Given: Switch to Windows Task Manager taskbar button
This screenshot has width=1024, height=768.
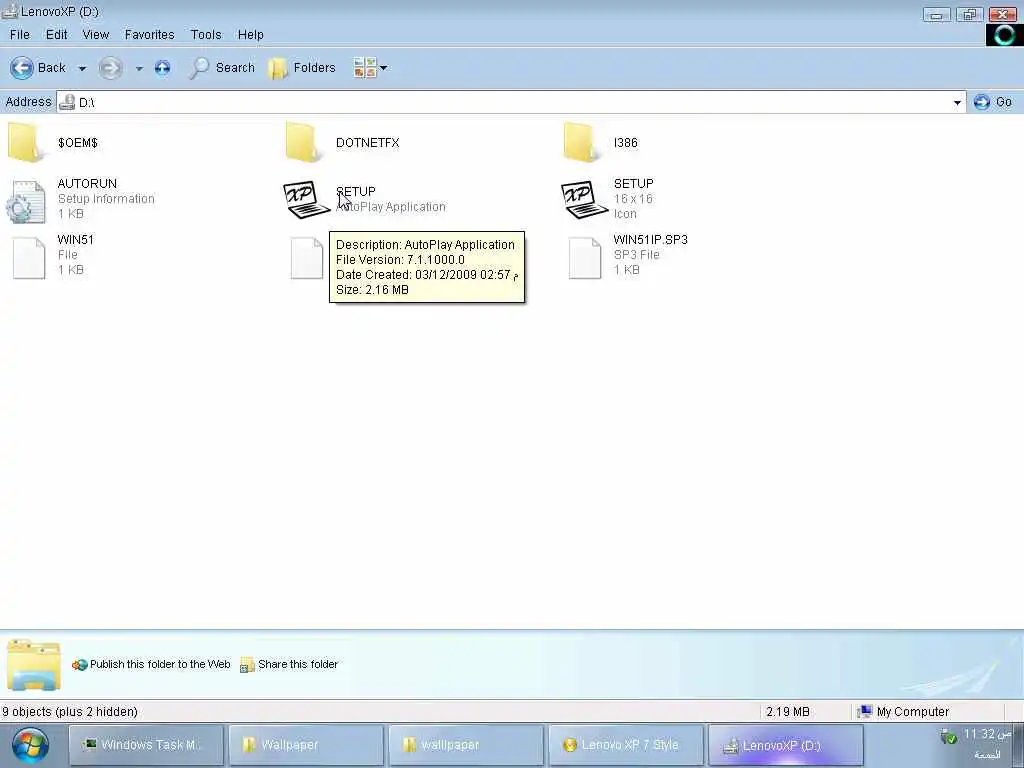Looking at the screenshot, I should 146,745.
